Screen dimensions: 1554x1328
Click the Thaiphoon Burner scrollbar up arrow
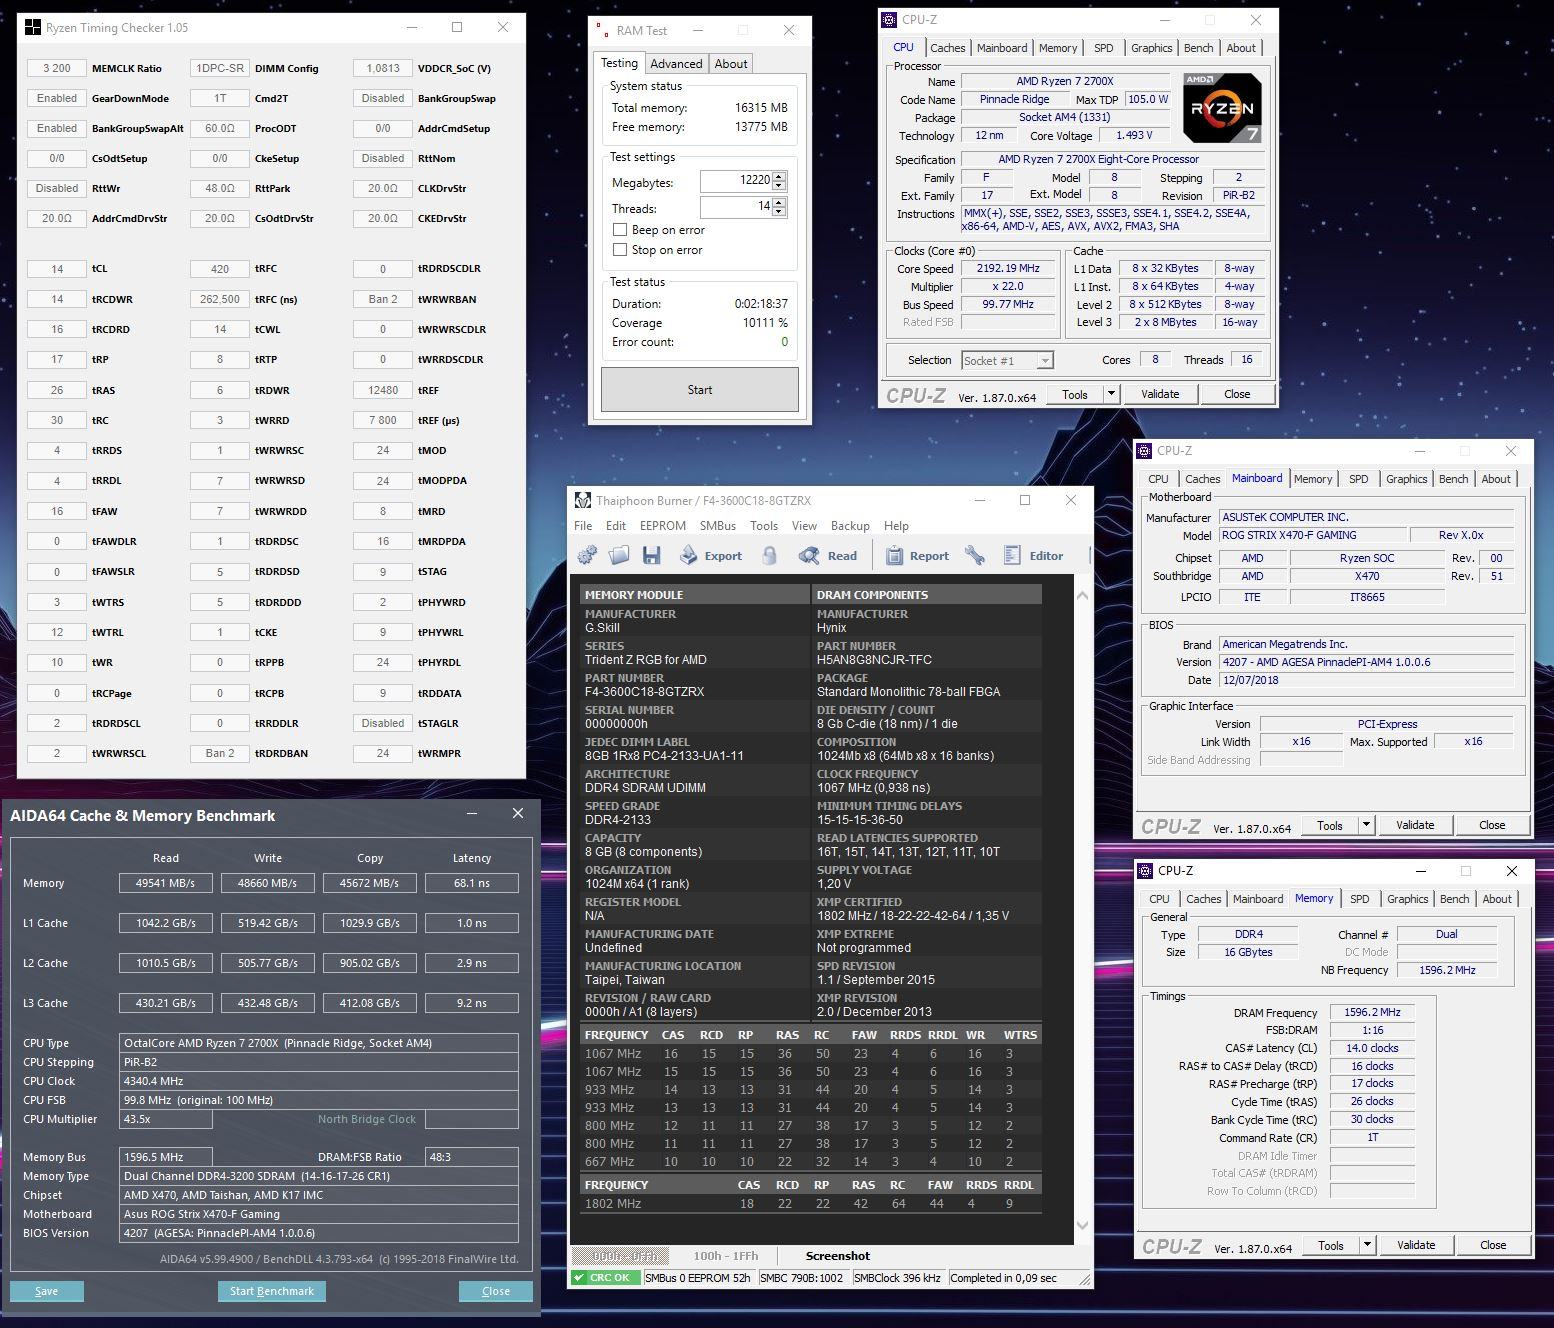[x=1082, y=594]
